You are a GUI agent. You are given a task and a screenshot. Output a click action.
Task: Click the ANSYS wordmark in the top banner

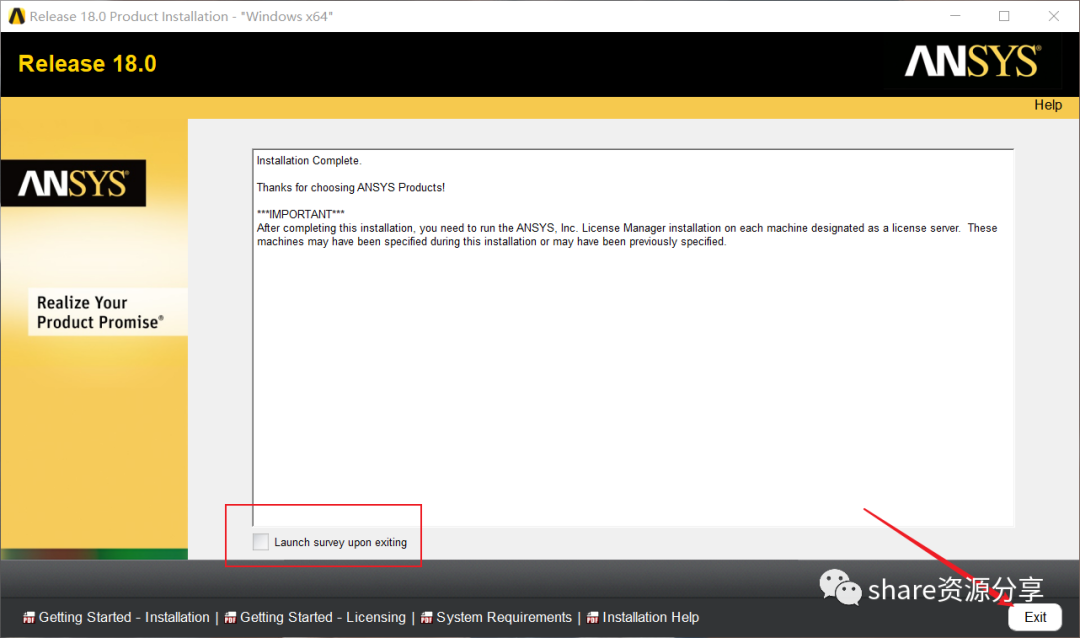click(x=970, y=61)
